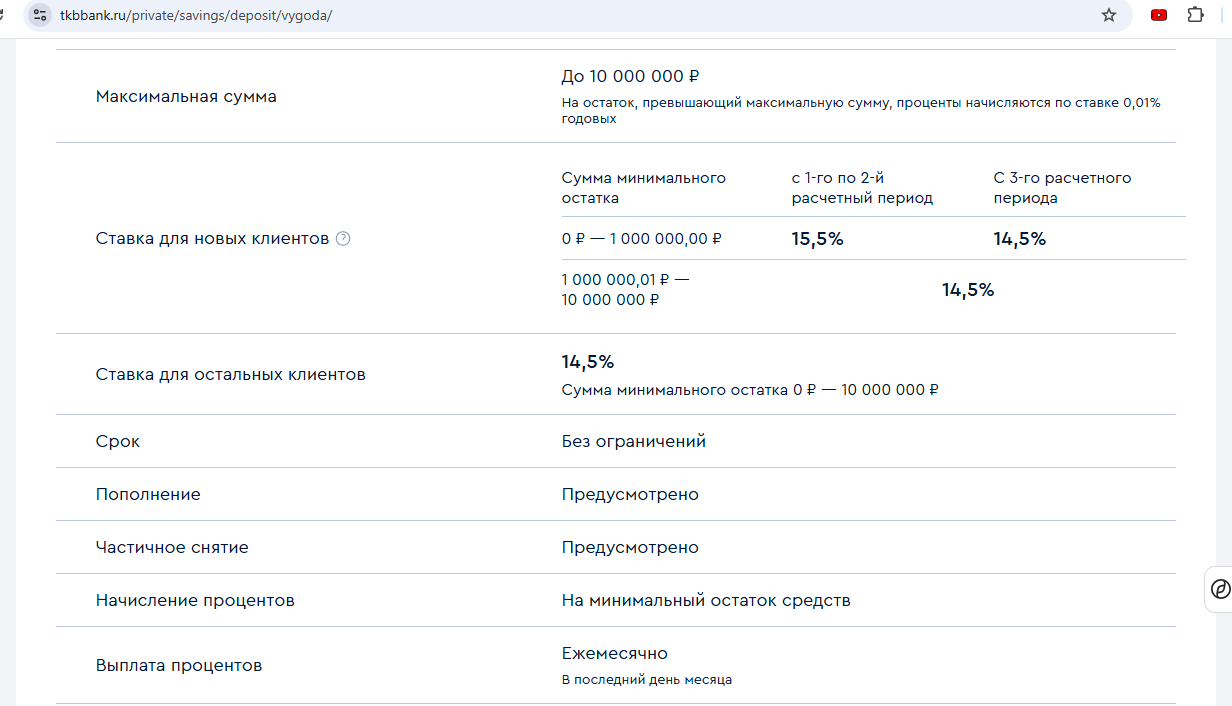The height and width of the screenshot is (706, 1232).
Task: Click 'С 3-го расчетного периода' column header
Action: pos(1062,188)
